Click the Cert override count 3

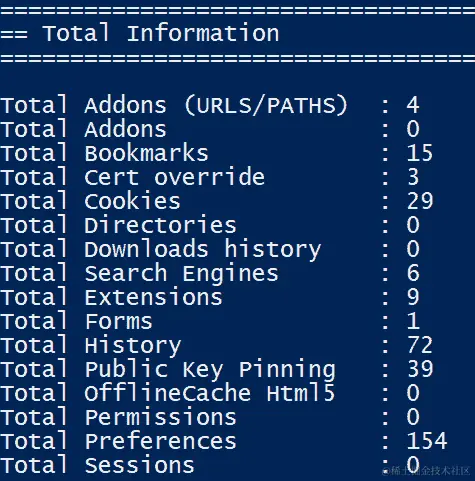tap(413, 177)
